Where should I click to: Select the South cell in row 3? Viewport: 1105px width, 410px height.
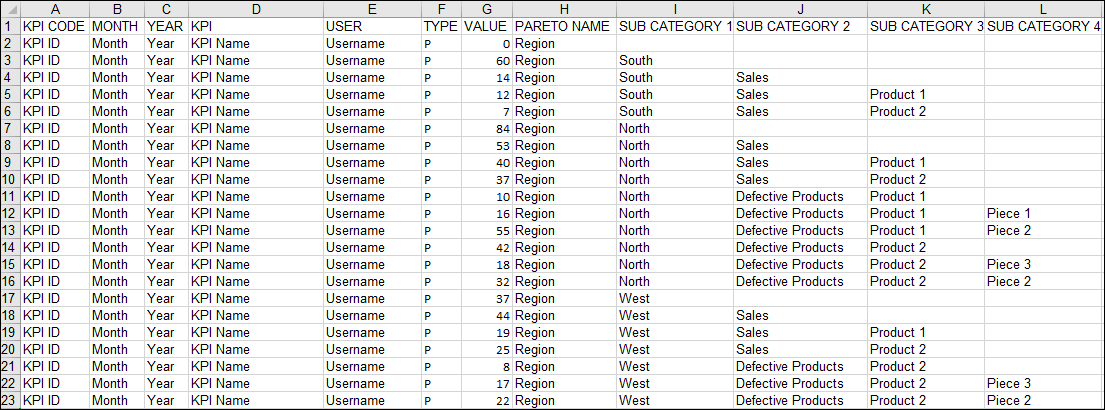point(674,61)
